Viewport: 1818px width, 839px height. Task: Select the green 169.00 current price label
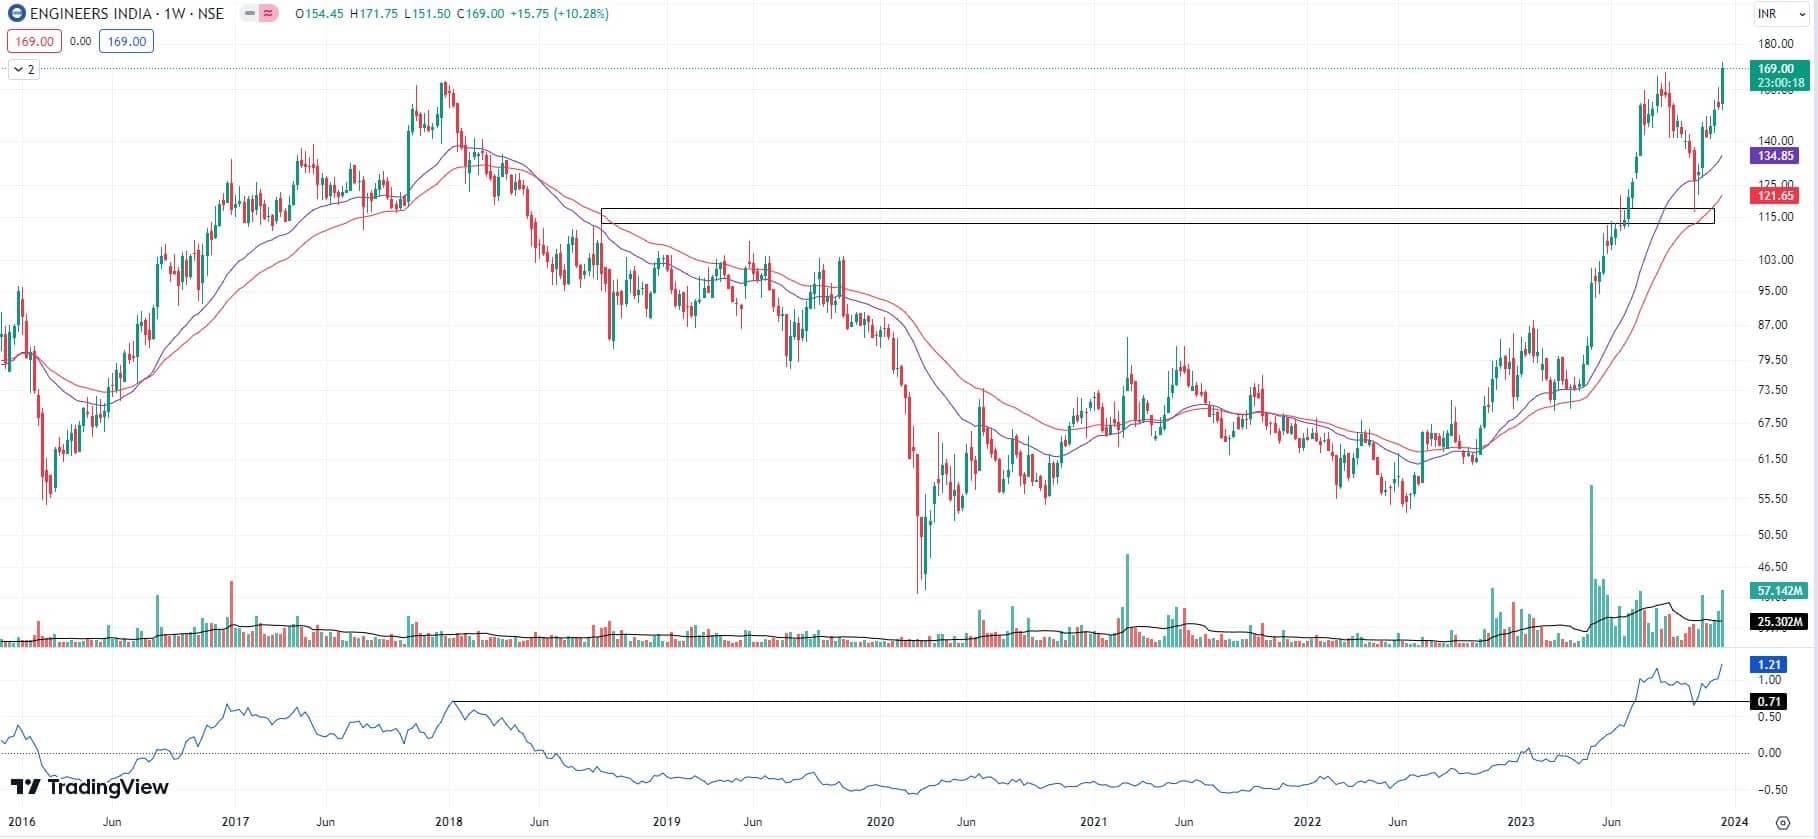(x=1776, y=69)
